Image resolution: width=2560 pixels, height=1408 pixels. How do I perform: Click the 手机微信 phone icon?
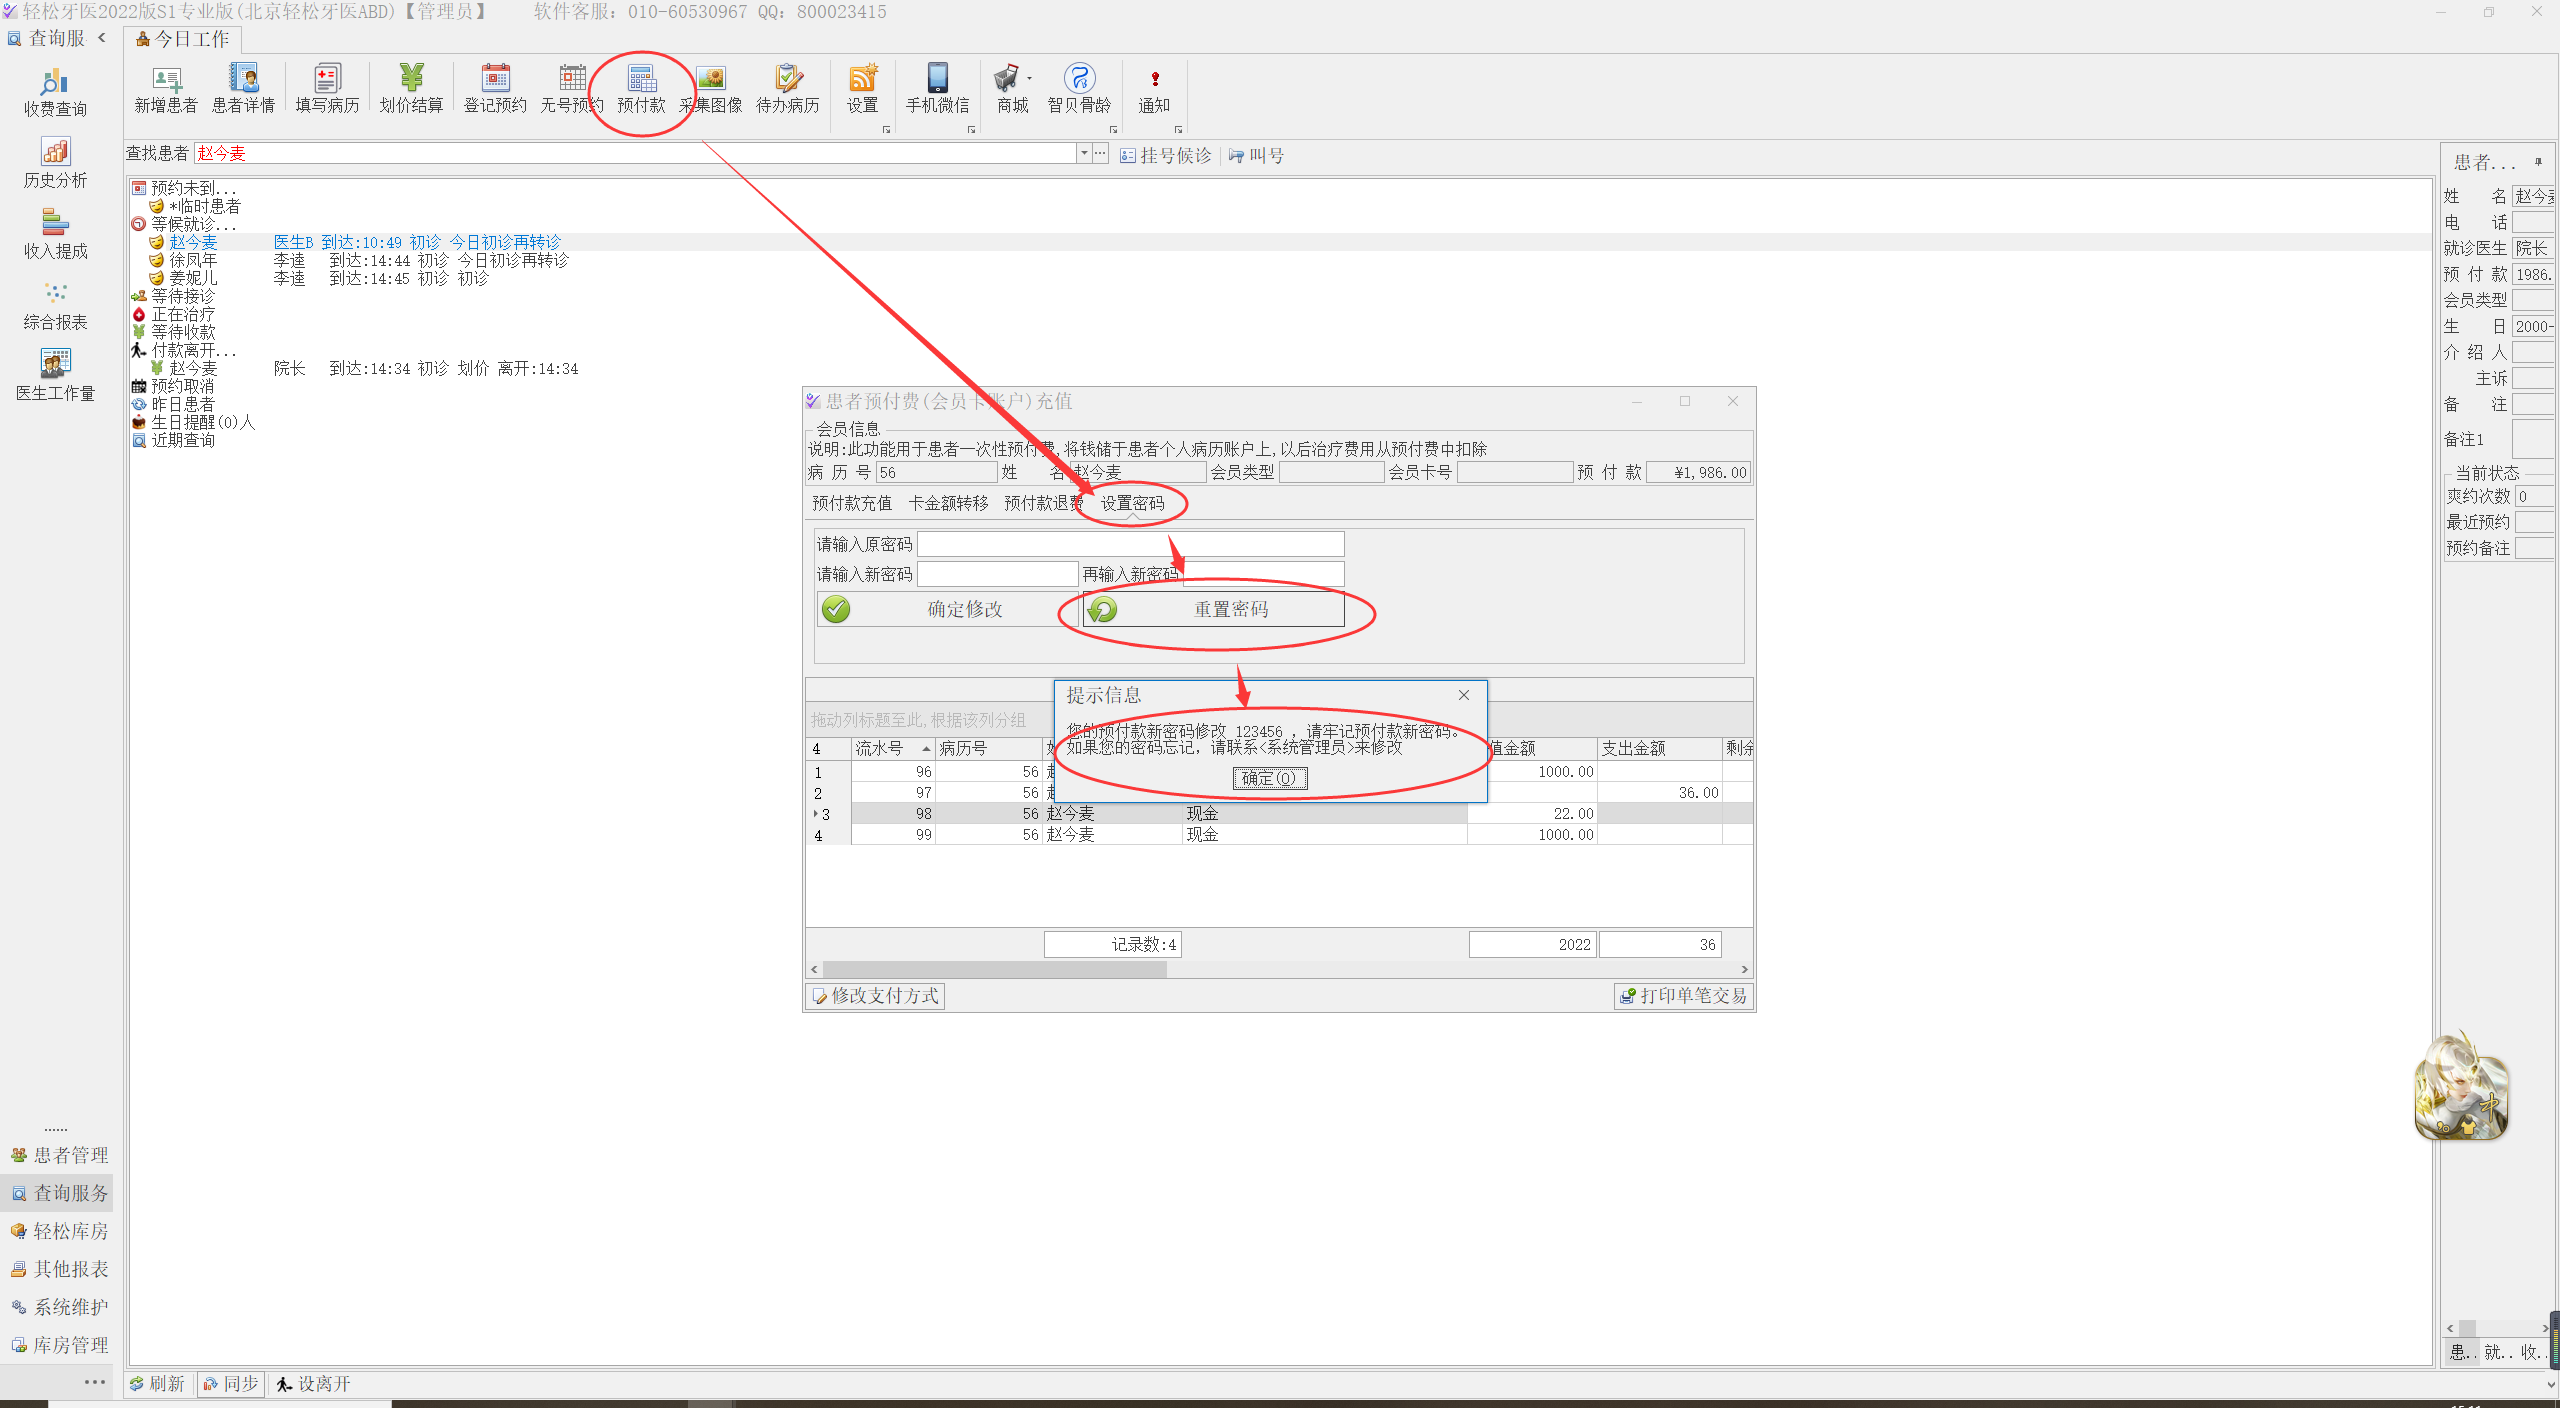click(937, 89)
